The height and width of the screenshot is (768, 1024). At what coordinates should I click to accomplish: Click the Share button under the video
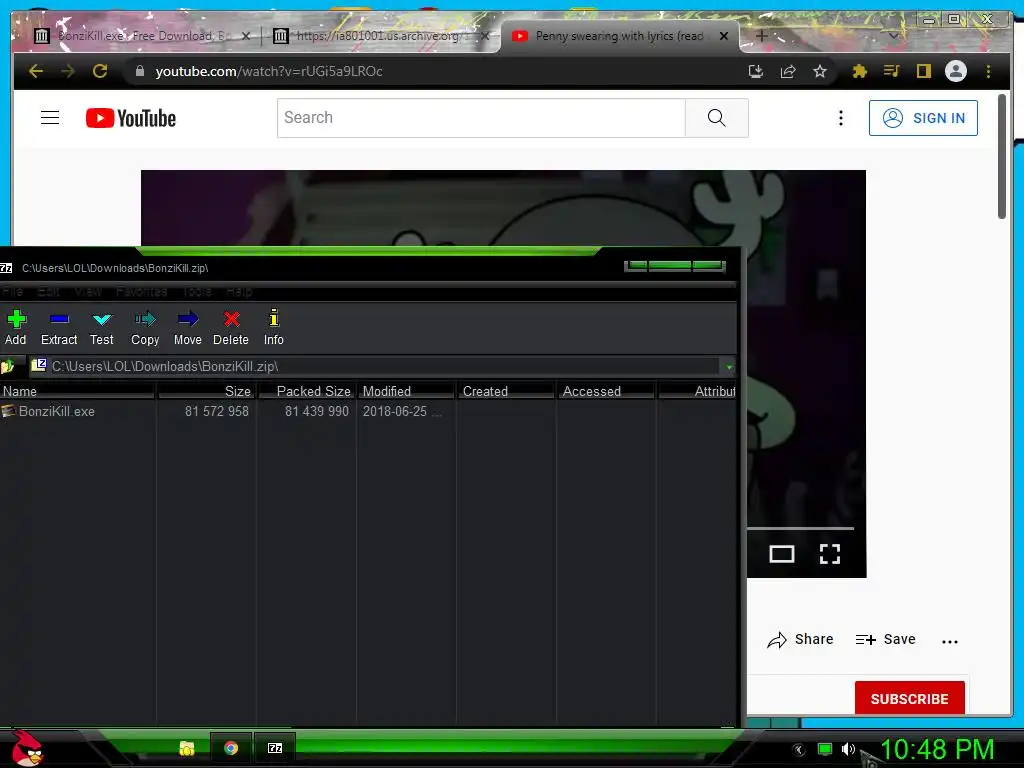pos(800,640)
